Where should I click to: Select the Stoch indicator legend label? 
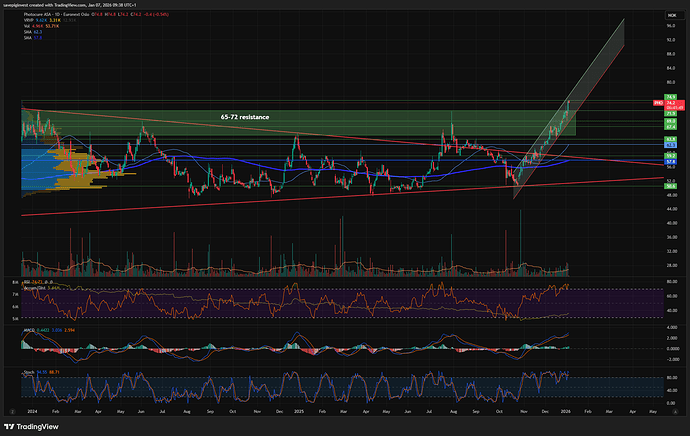coord(28,370)
